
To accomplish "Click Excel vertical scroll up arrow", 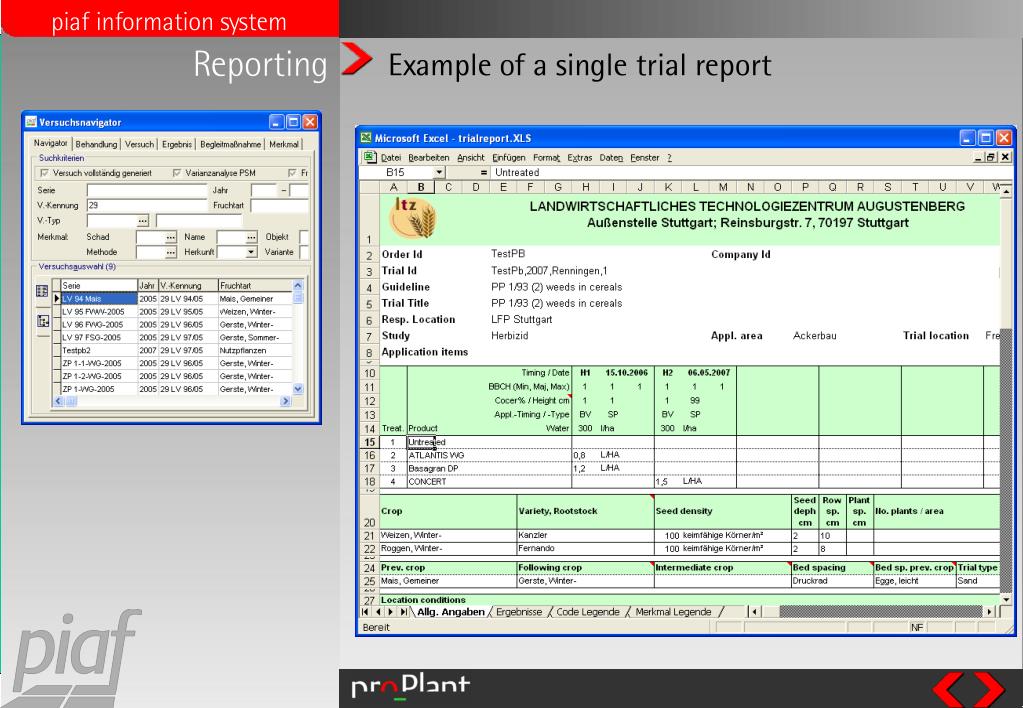I will [1005, 192].
